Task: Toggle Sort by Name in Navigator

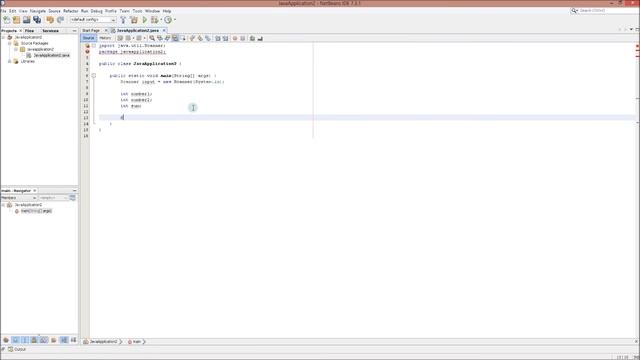Action: [64, 340]
